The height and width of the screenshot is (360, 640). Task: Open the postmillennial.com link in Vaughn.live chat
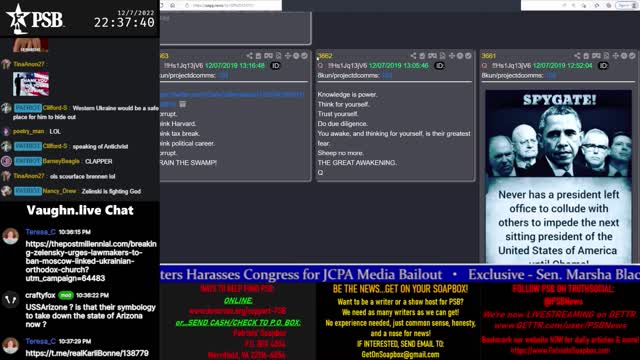point(91,261)
